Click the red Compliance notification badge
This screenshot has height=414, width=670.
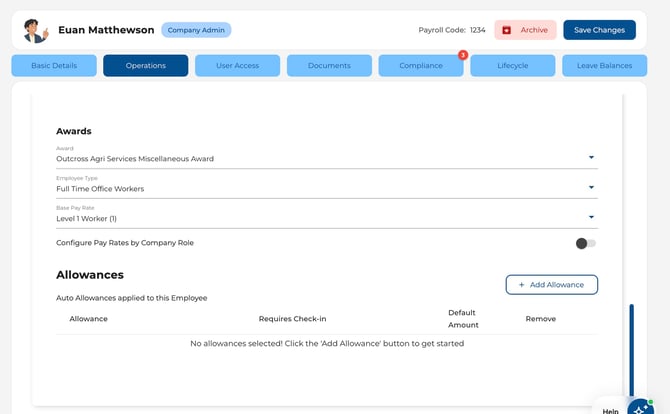pos(463,55)
